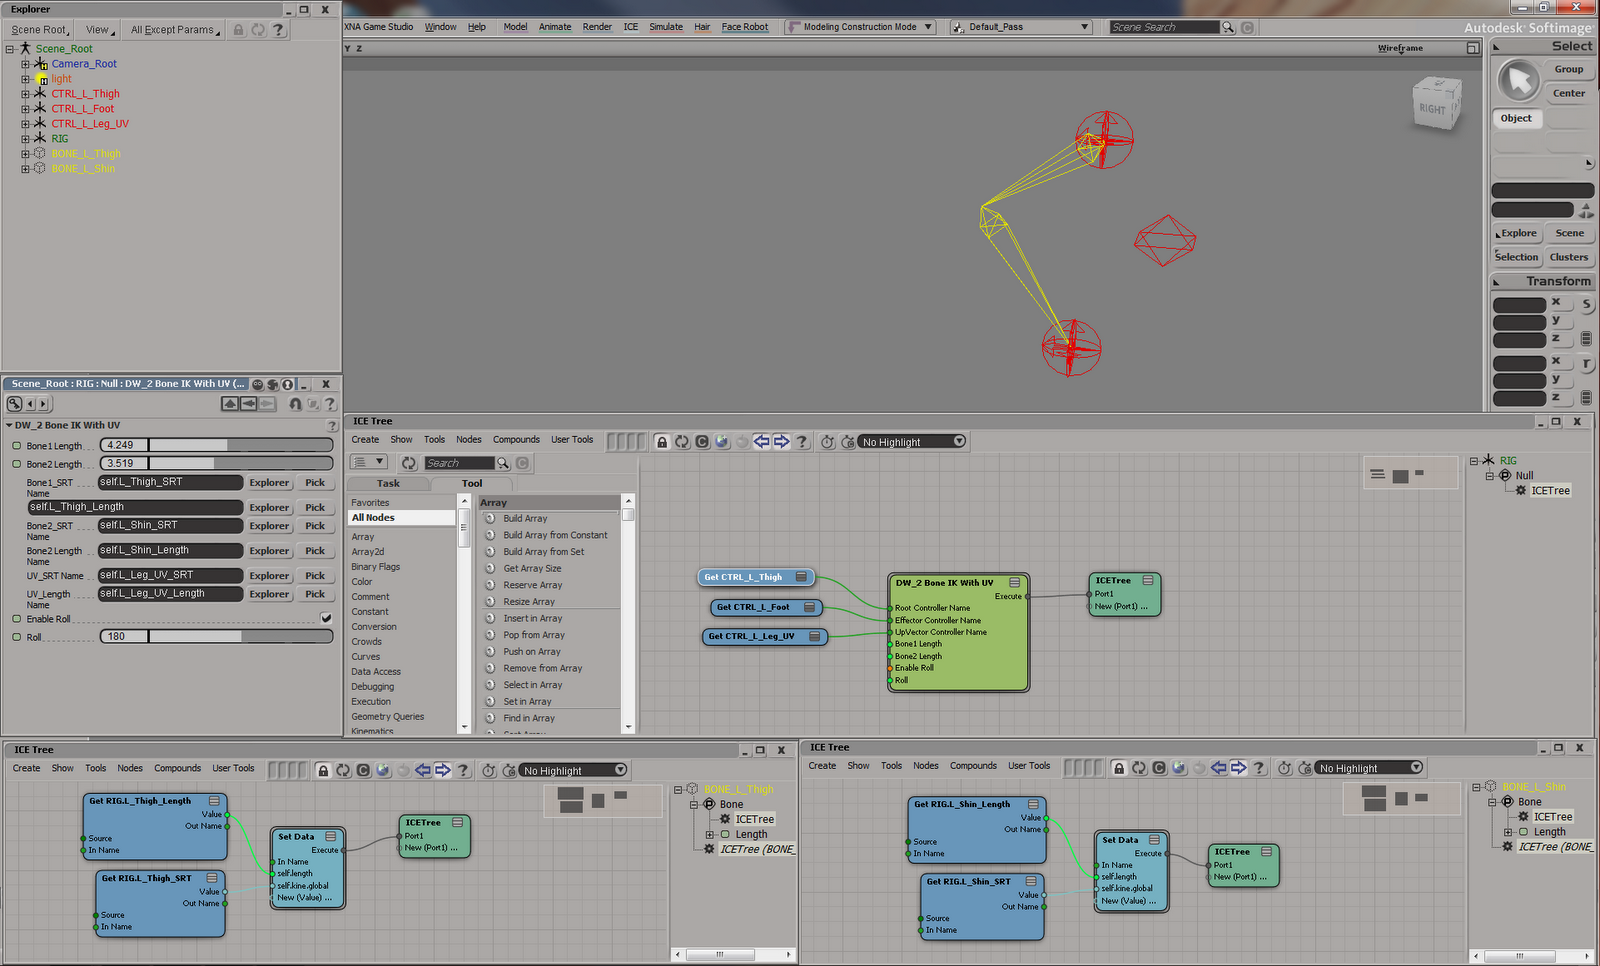Expand the RIG node in the Explorer
Image resolution: width=1600 pixels, height=966 pixels.
point(26,139)
